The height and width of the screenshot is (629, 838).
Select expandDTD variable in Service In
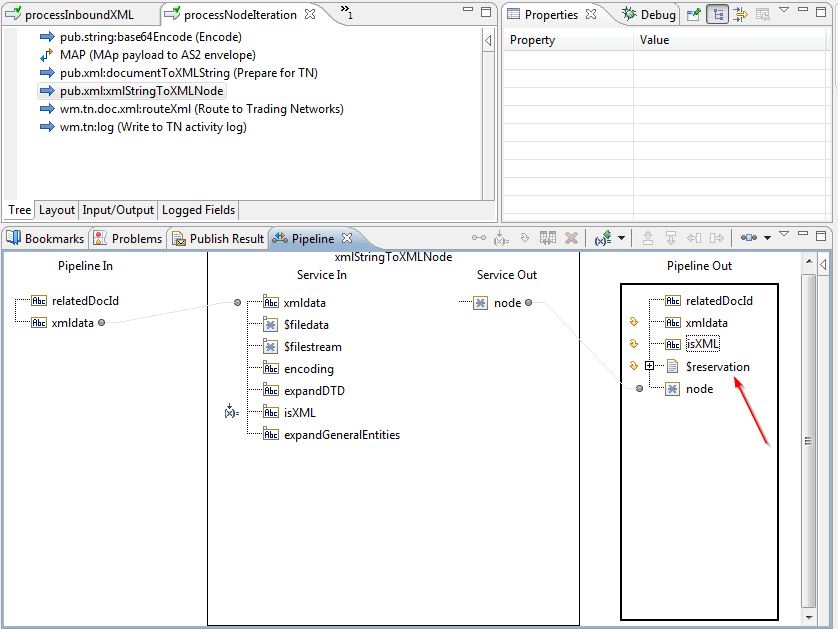click(x=314, y=391)
